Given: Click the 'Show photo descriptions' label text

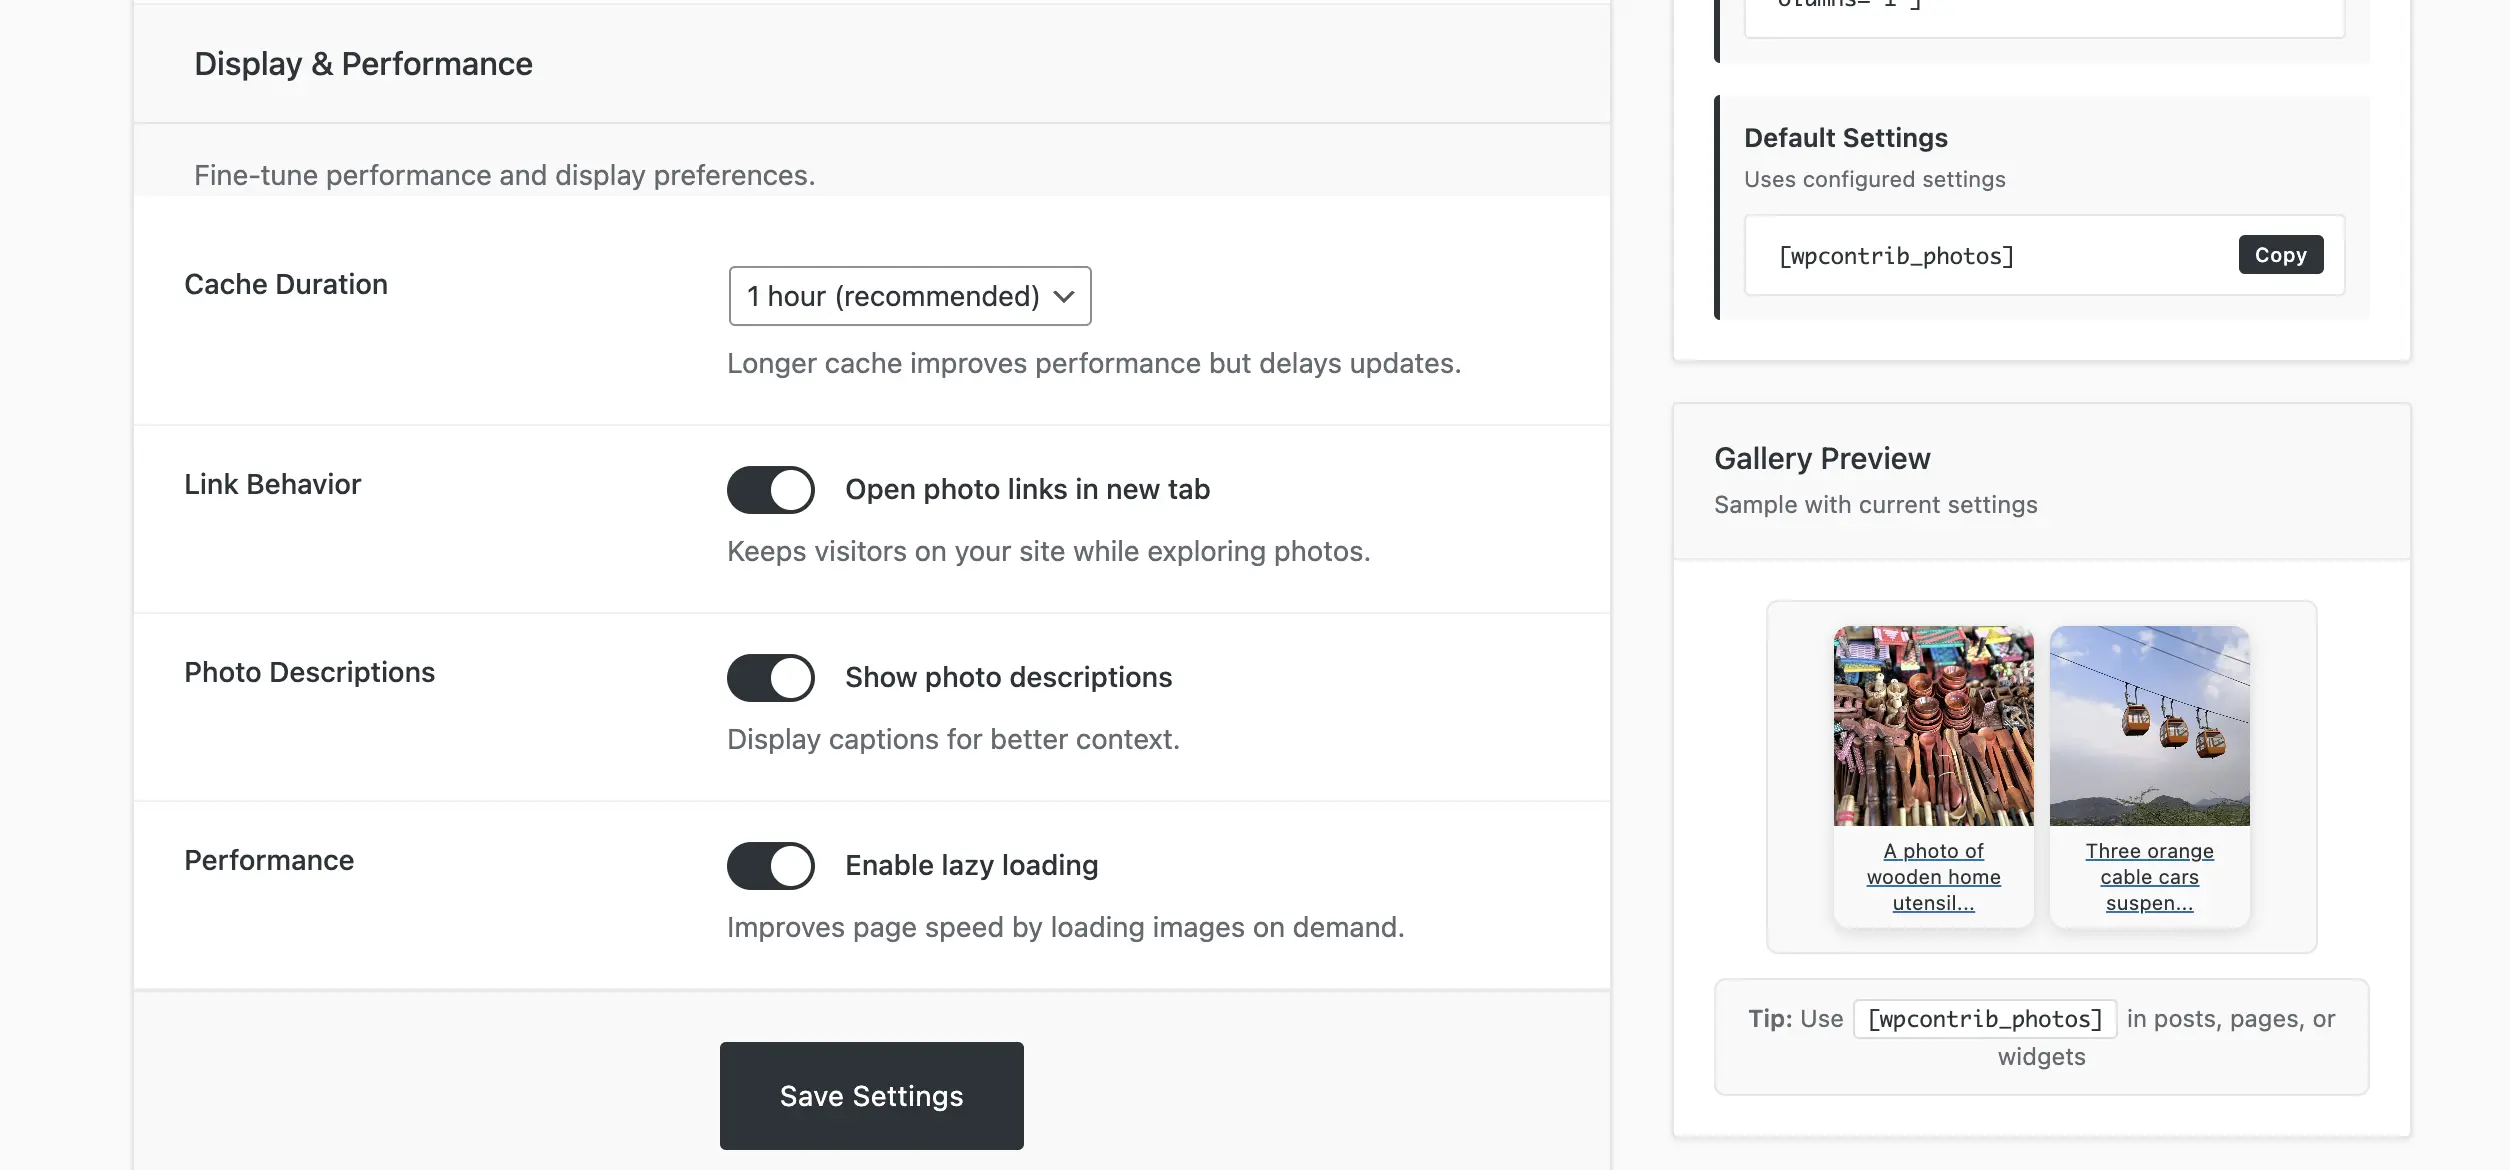Looking at the screenshot, I should (1008, 678).
